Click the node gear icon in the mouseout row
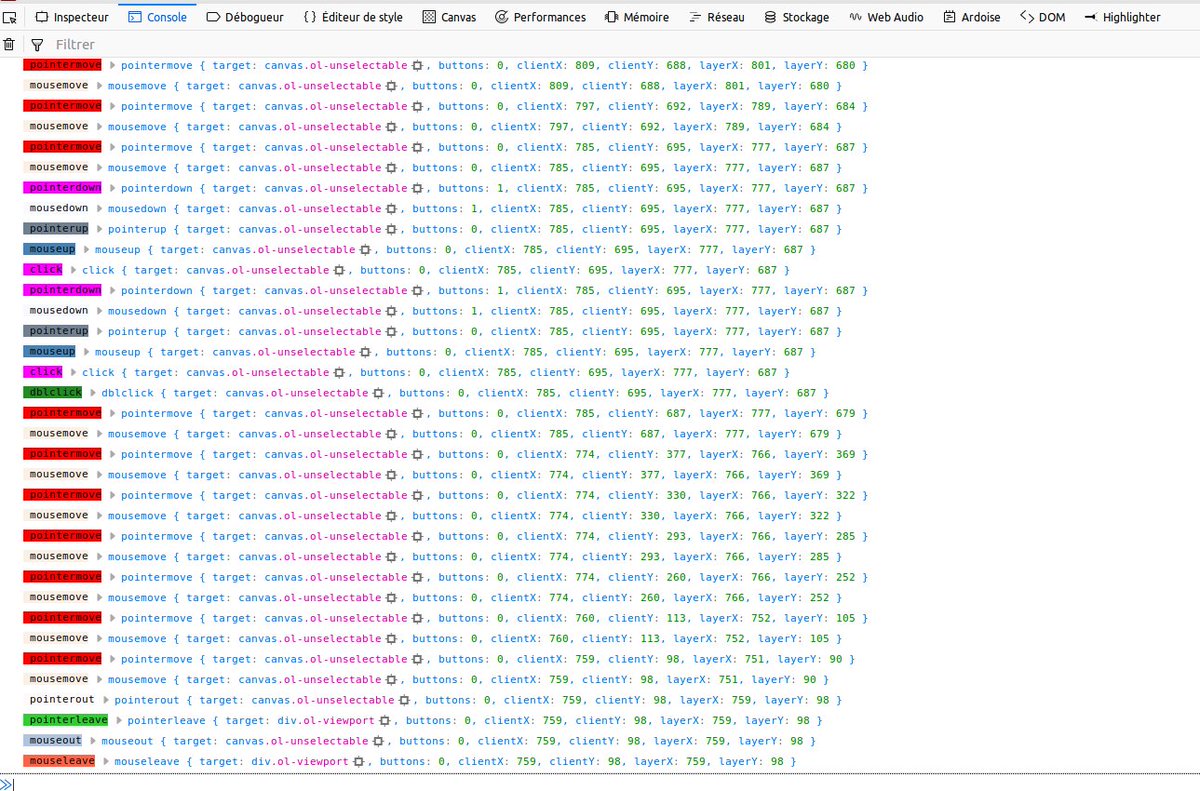1200x791 pixels. [x=378, y=741]
